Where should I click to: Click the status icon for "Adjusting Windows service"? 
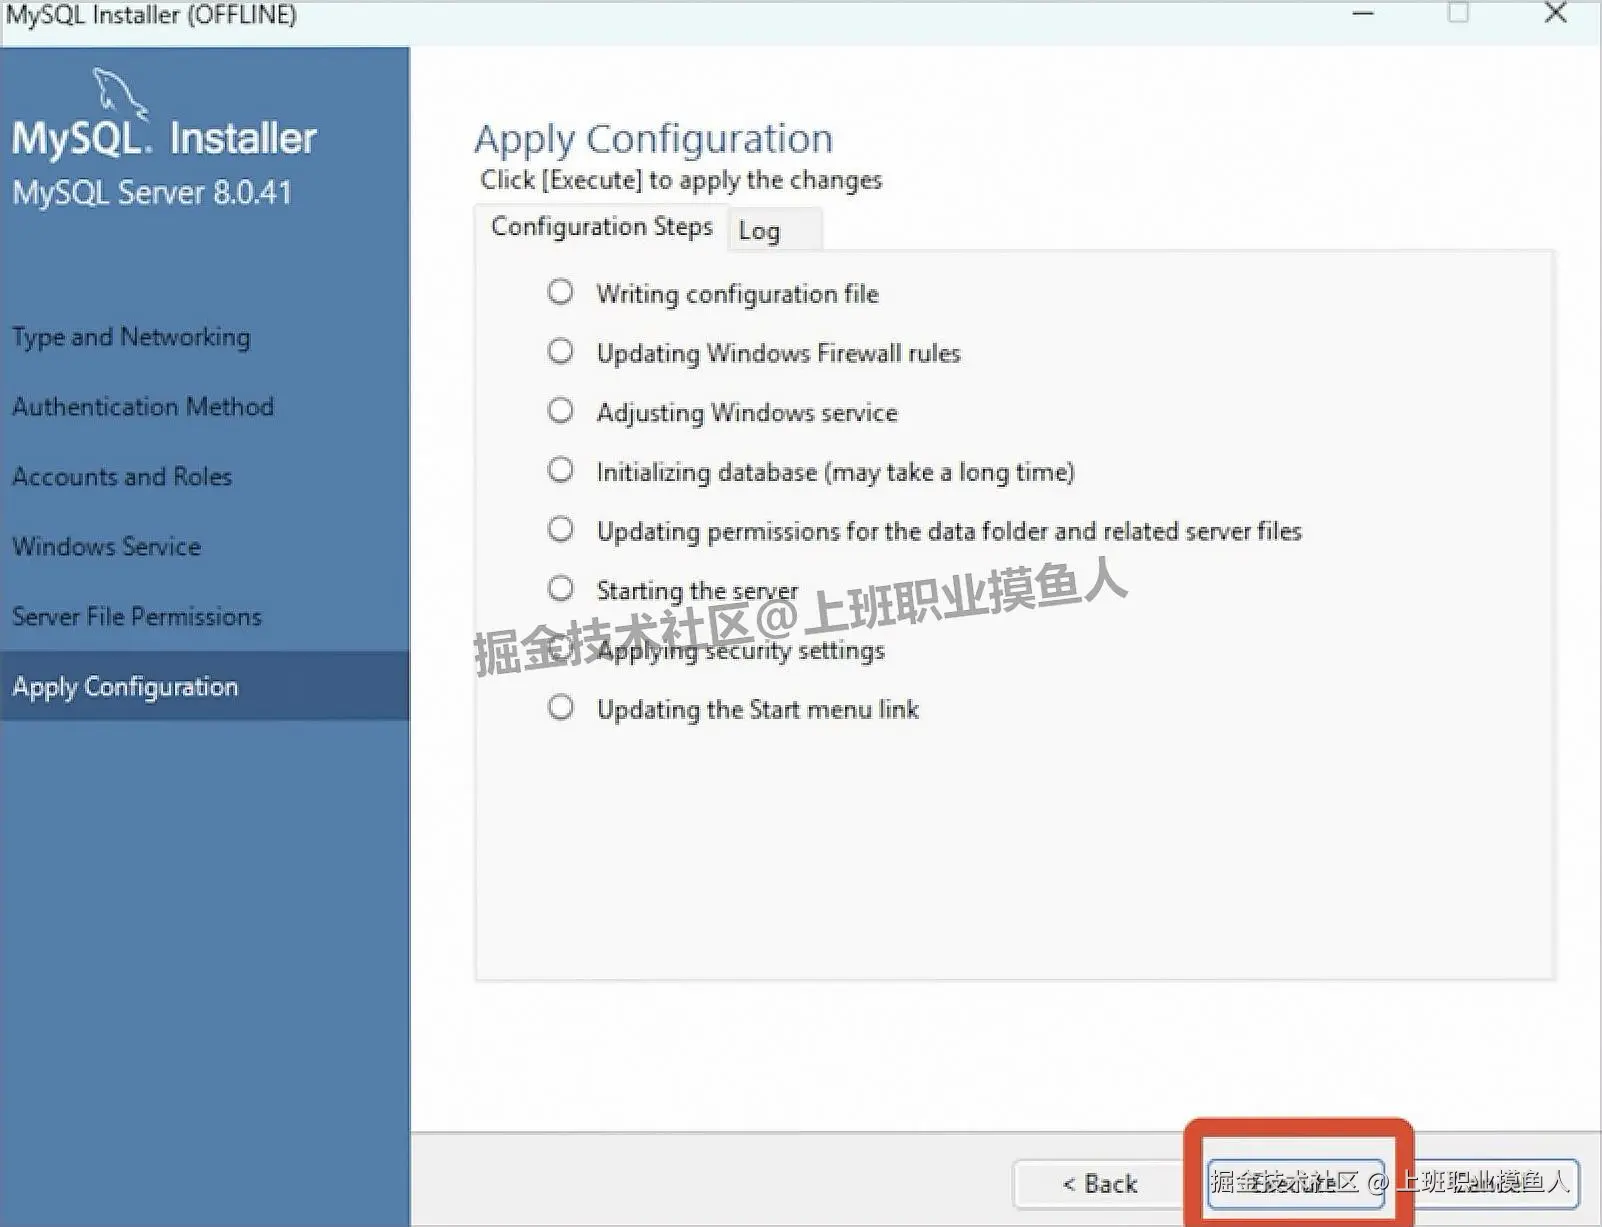(x=560, y=410)
